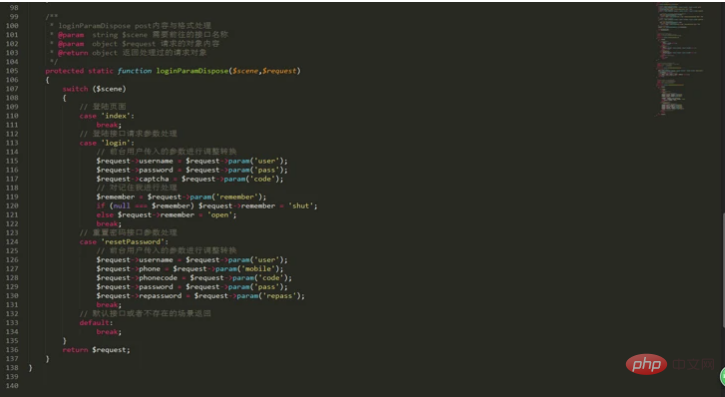This screenshot has height=397, width=725.
Task: Click the 'shut' string value
Action: pos(301,206)
